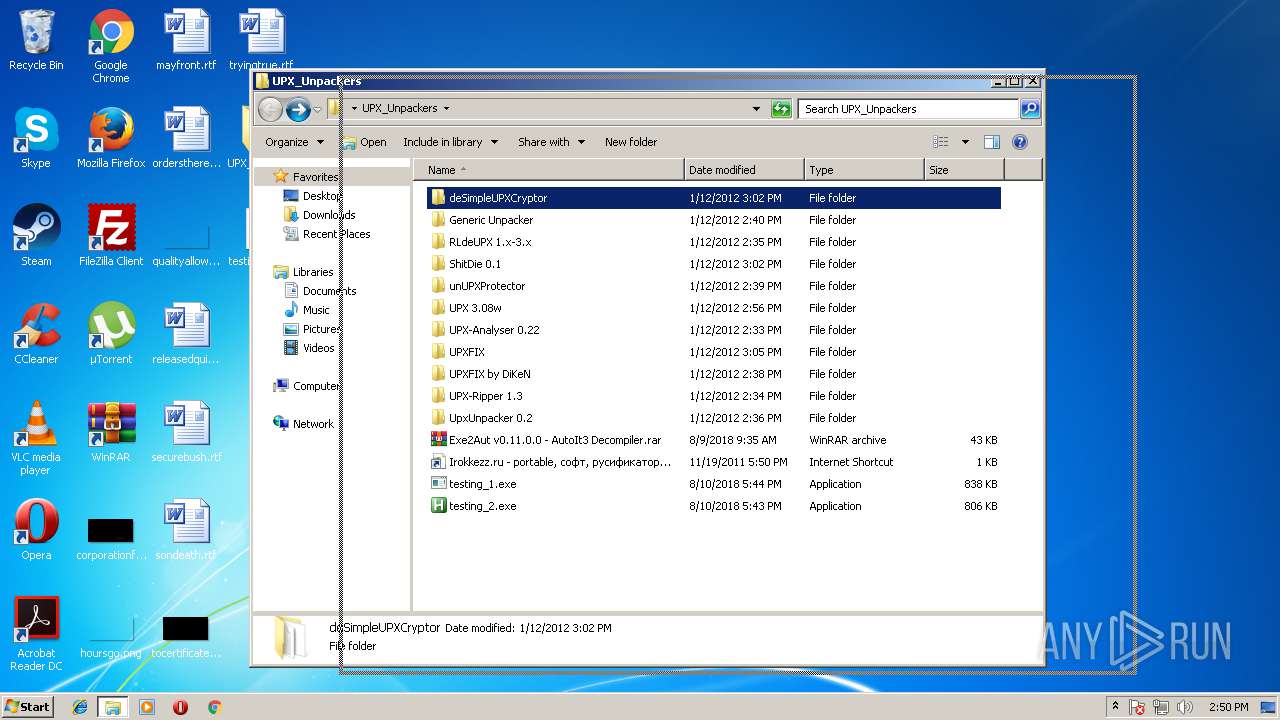Open recent pages dropdown arrow
Viewport: 1280px width, 720px height.
point(317,109)
